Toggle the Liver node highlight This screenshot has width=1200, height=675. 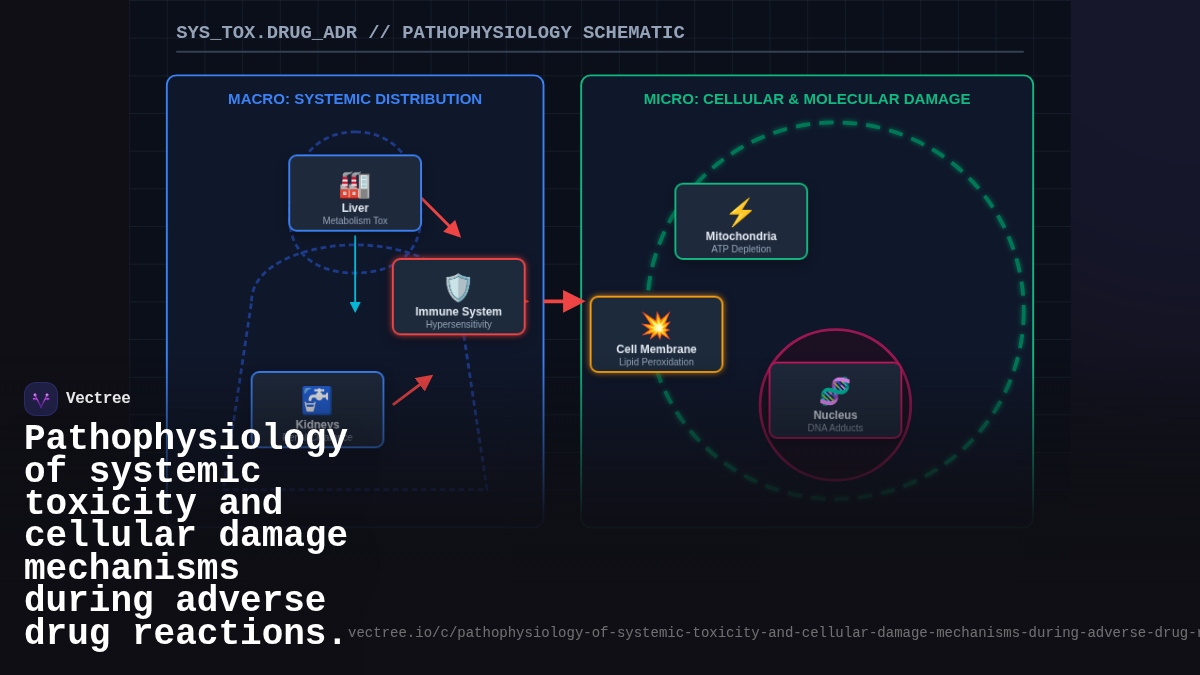(x=355, y=193)
